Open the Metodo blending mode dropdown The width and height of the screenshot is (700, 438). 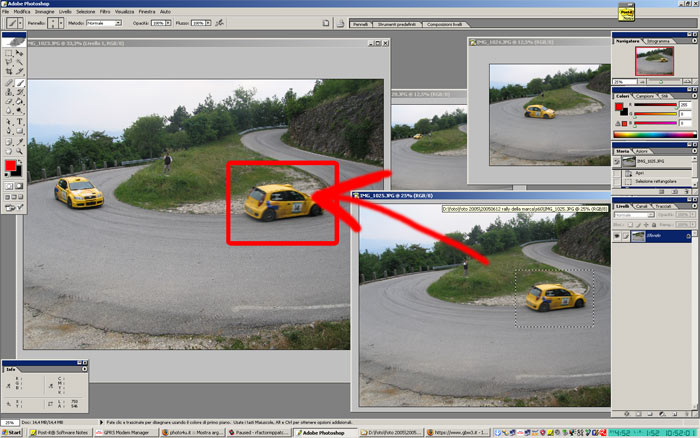118,23
